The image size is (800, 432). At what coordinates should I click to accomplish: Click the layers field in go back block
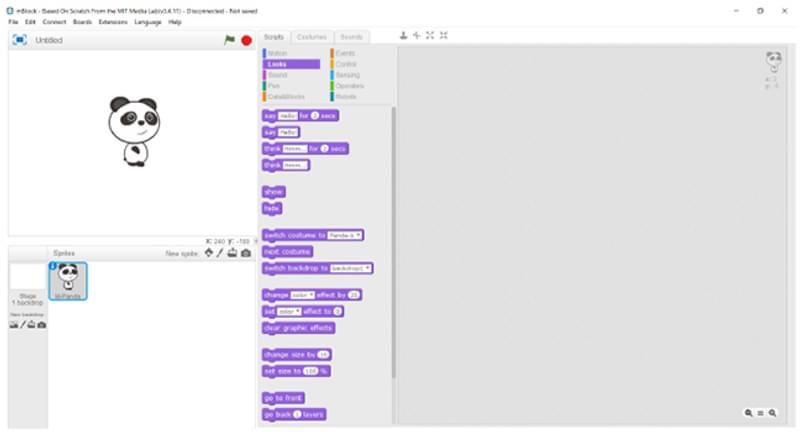[297, 414]
